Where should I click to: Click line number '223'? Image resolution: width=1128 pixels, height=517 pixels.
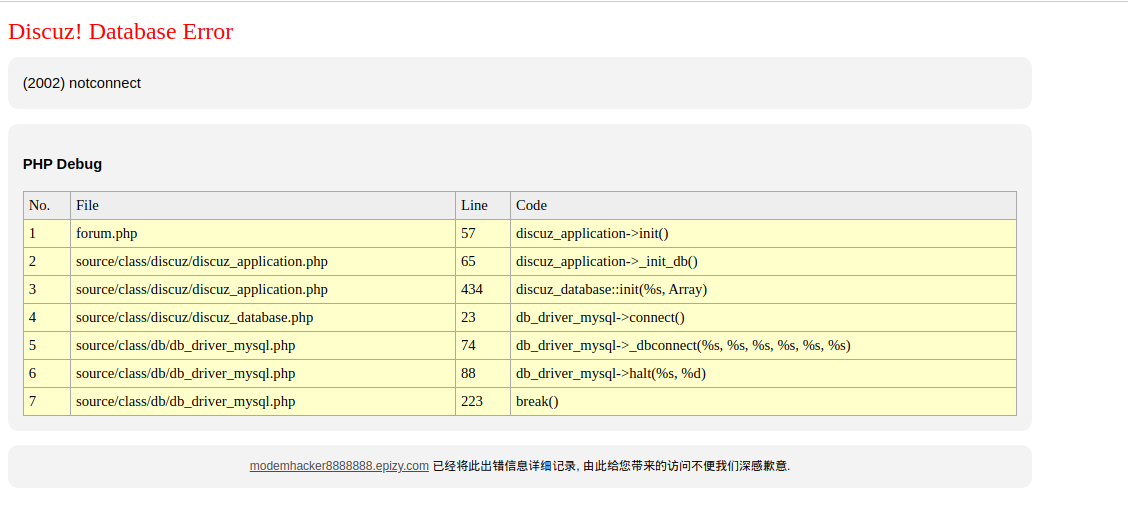483,402
